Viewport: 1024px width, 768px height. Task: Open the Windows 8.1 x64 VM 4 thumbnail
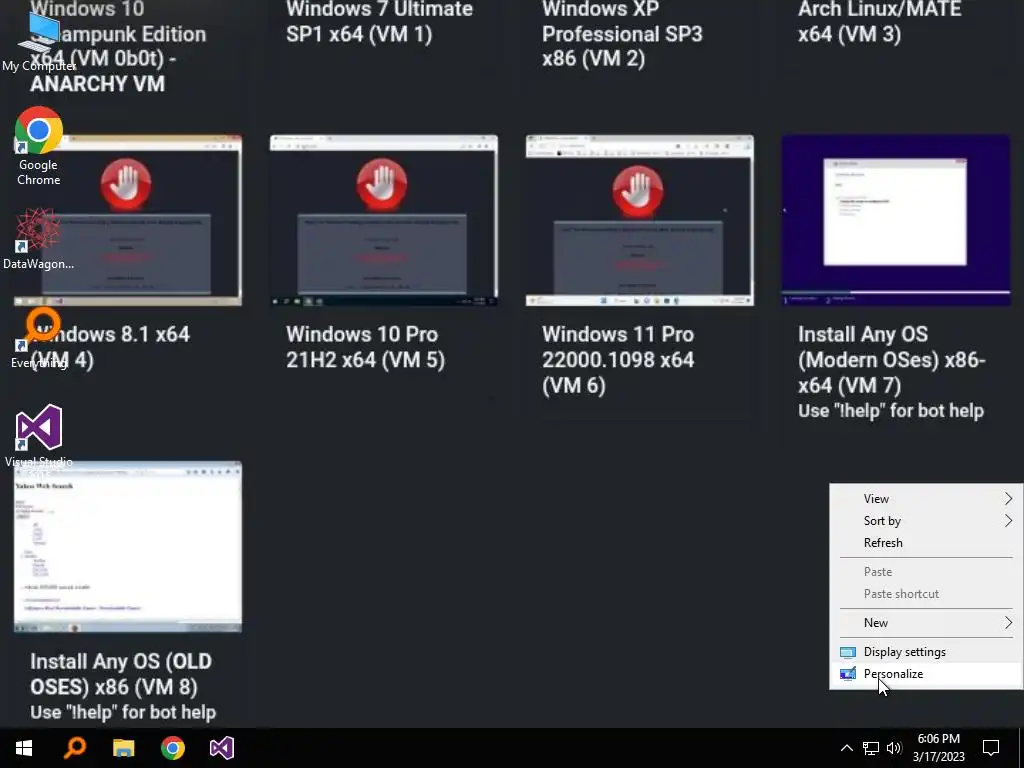pyautogui.click(x=128, y=220)
